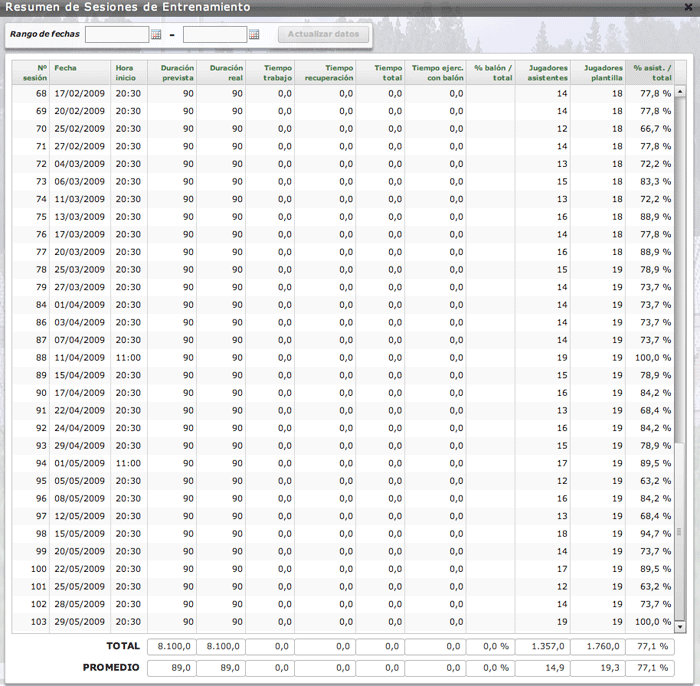Sort by Jugadores asistentes column header
This screenshot has height=686, width=700.
[x=543, y=73]
